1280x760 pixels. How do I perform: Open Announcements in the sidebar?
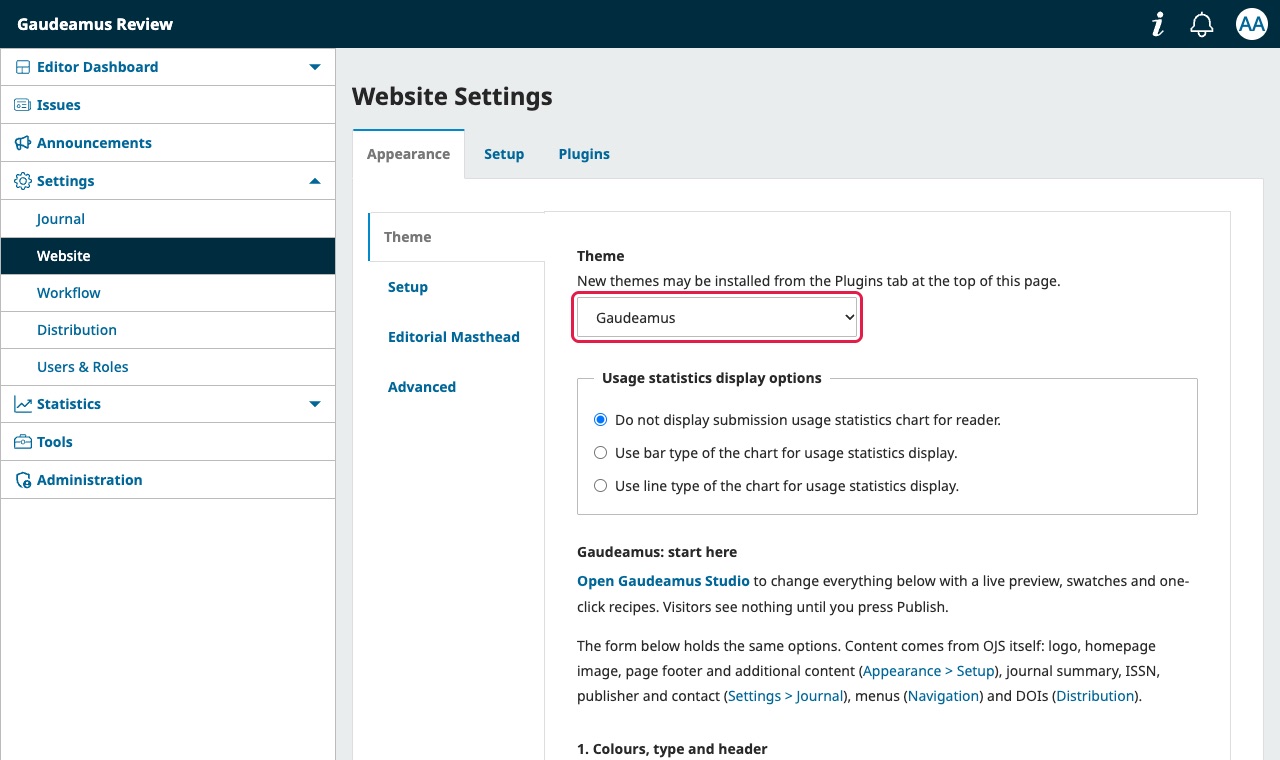[168, 143]
